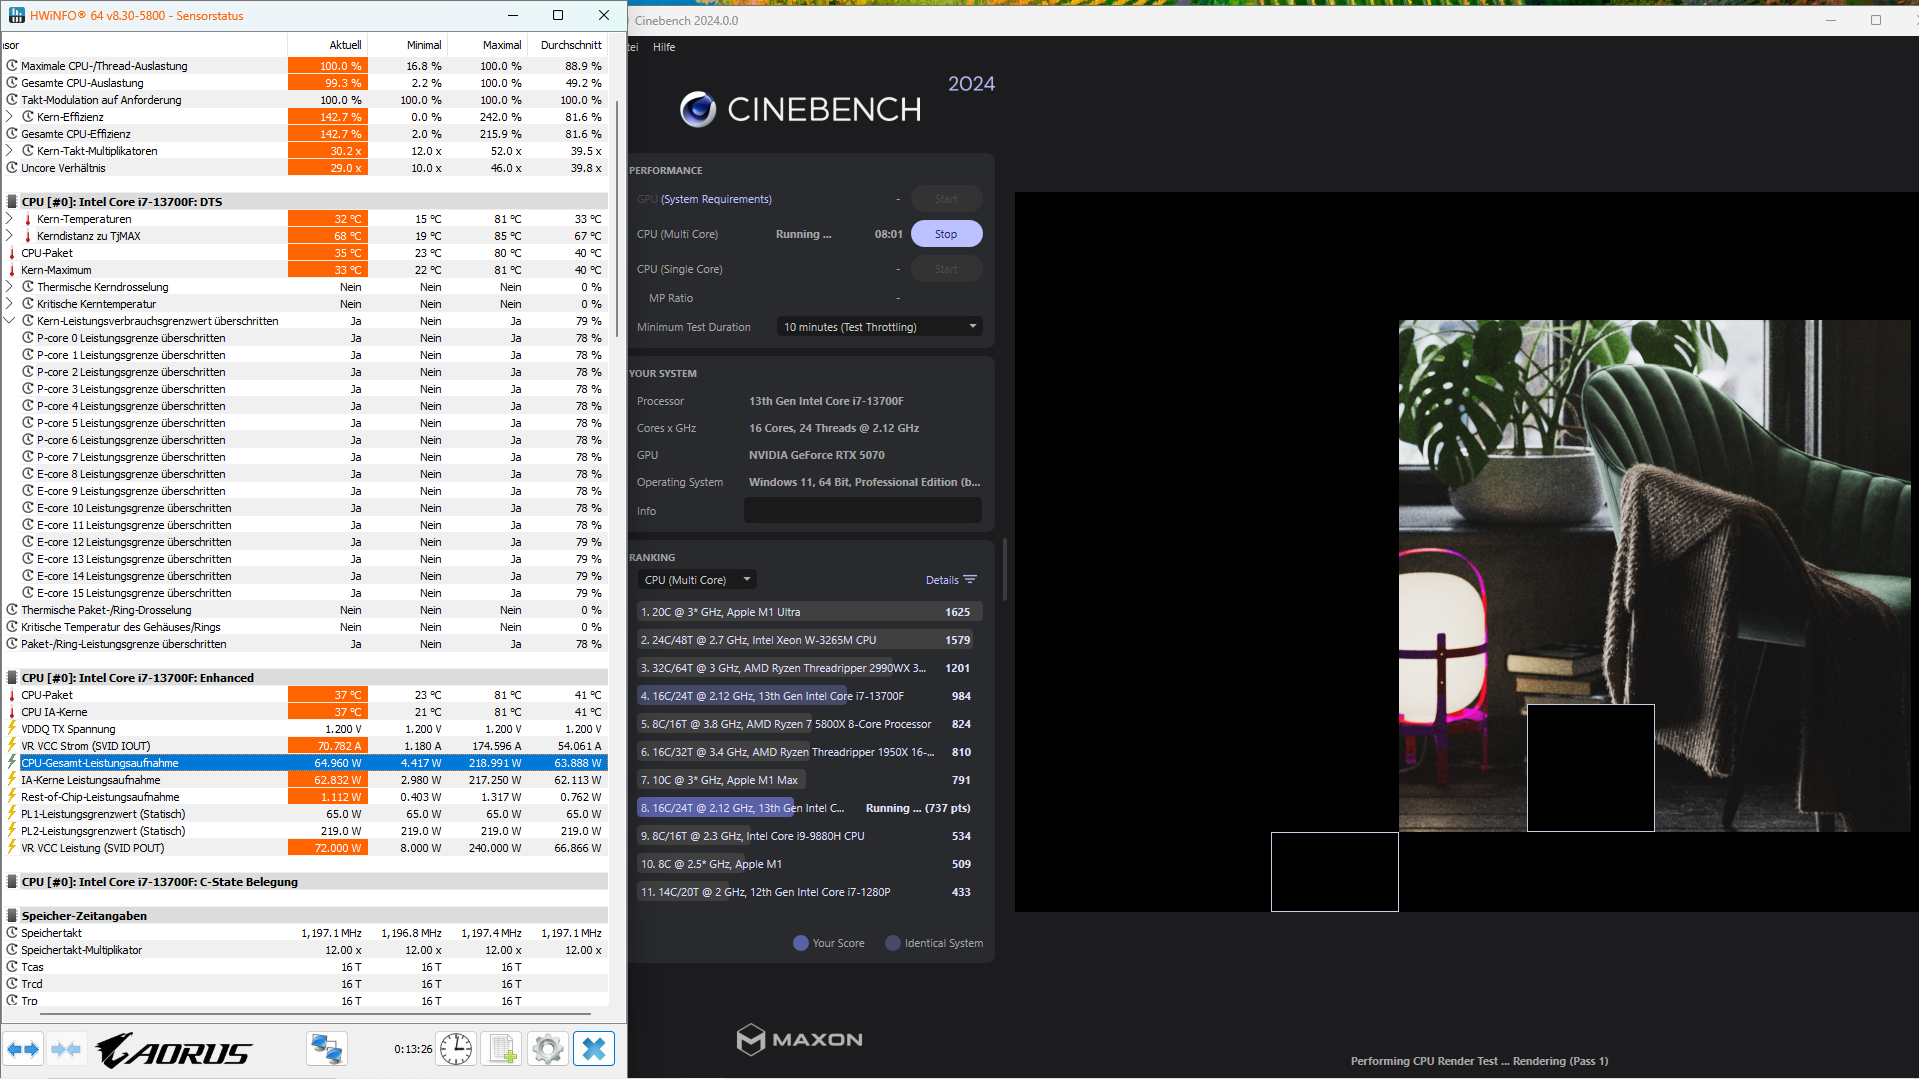This screenshot has width=1919, height=1079.
Task: Click the collapse-layout inward arrows button in HWiNFO
Action: pos(66,1049)
